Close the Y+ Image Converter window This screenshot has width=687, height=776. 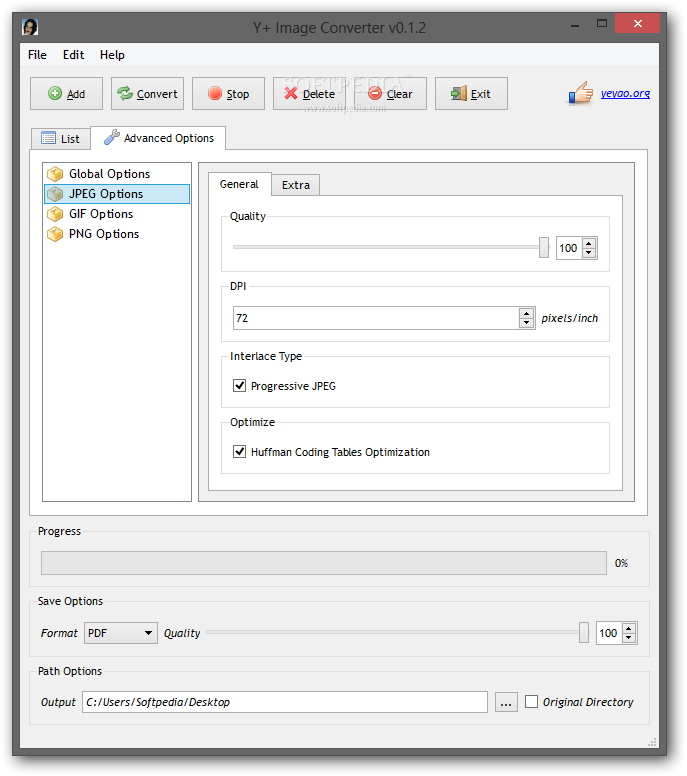[x=638, y=24]
